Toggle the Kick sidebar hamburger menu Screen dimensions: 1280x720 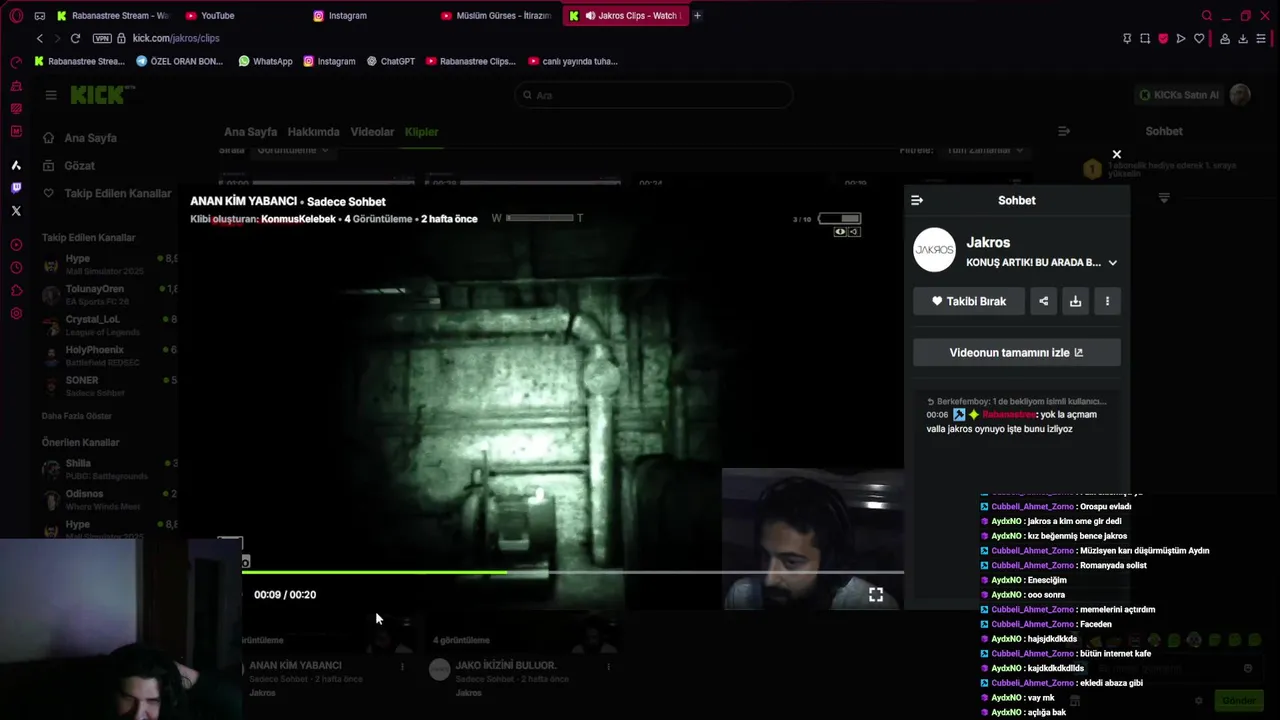point(51,95)
